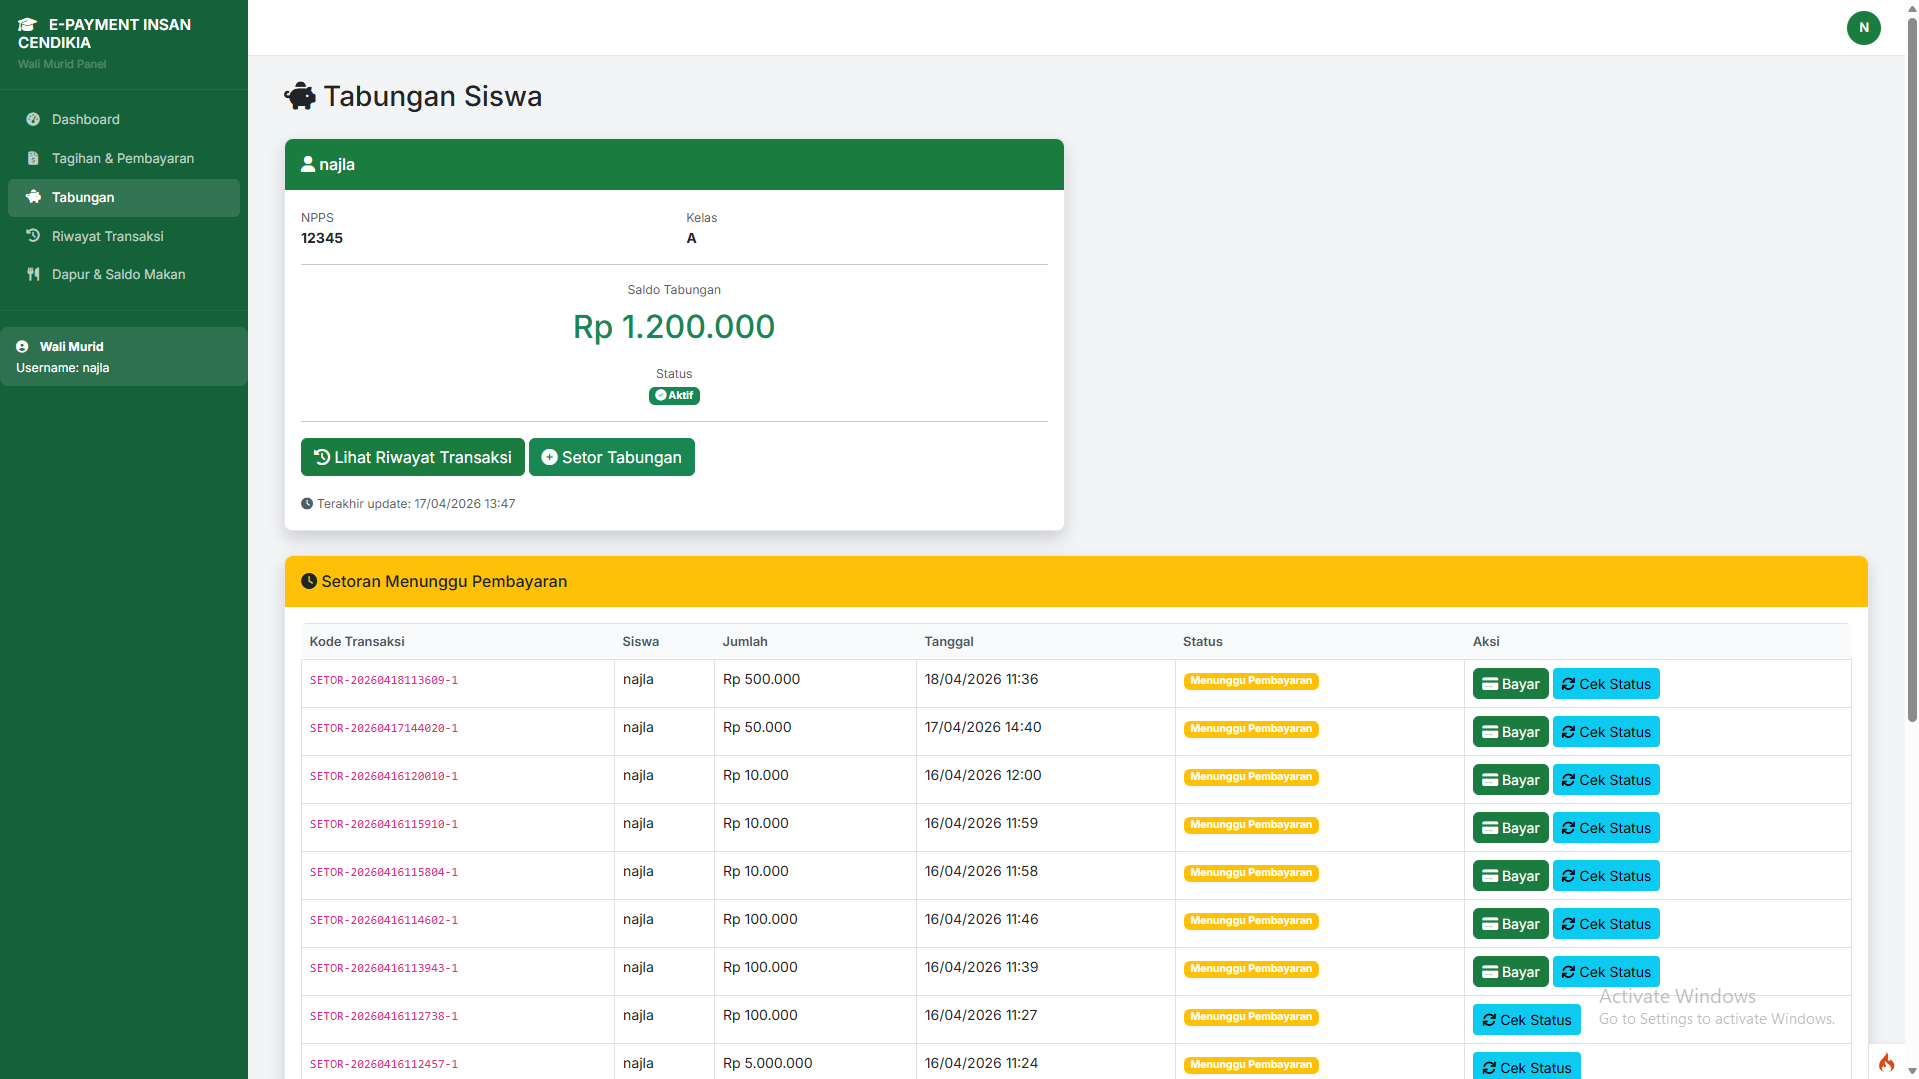Click the piggy bank icon beside Tabungan
1919x1079 pixels.
(33, 197)
